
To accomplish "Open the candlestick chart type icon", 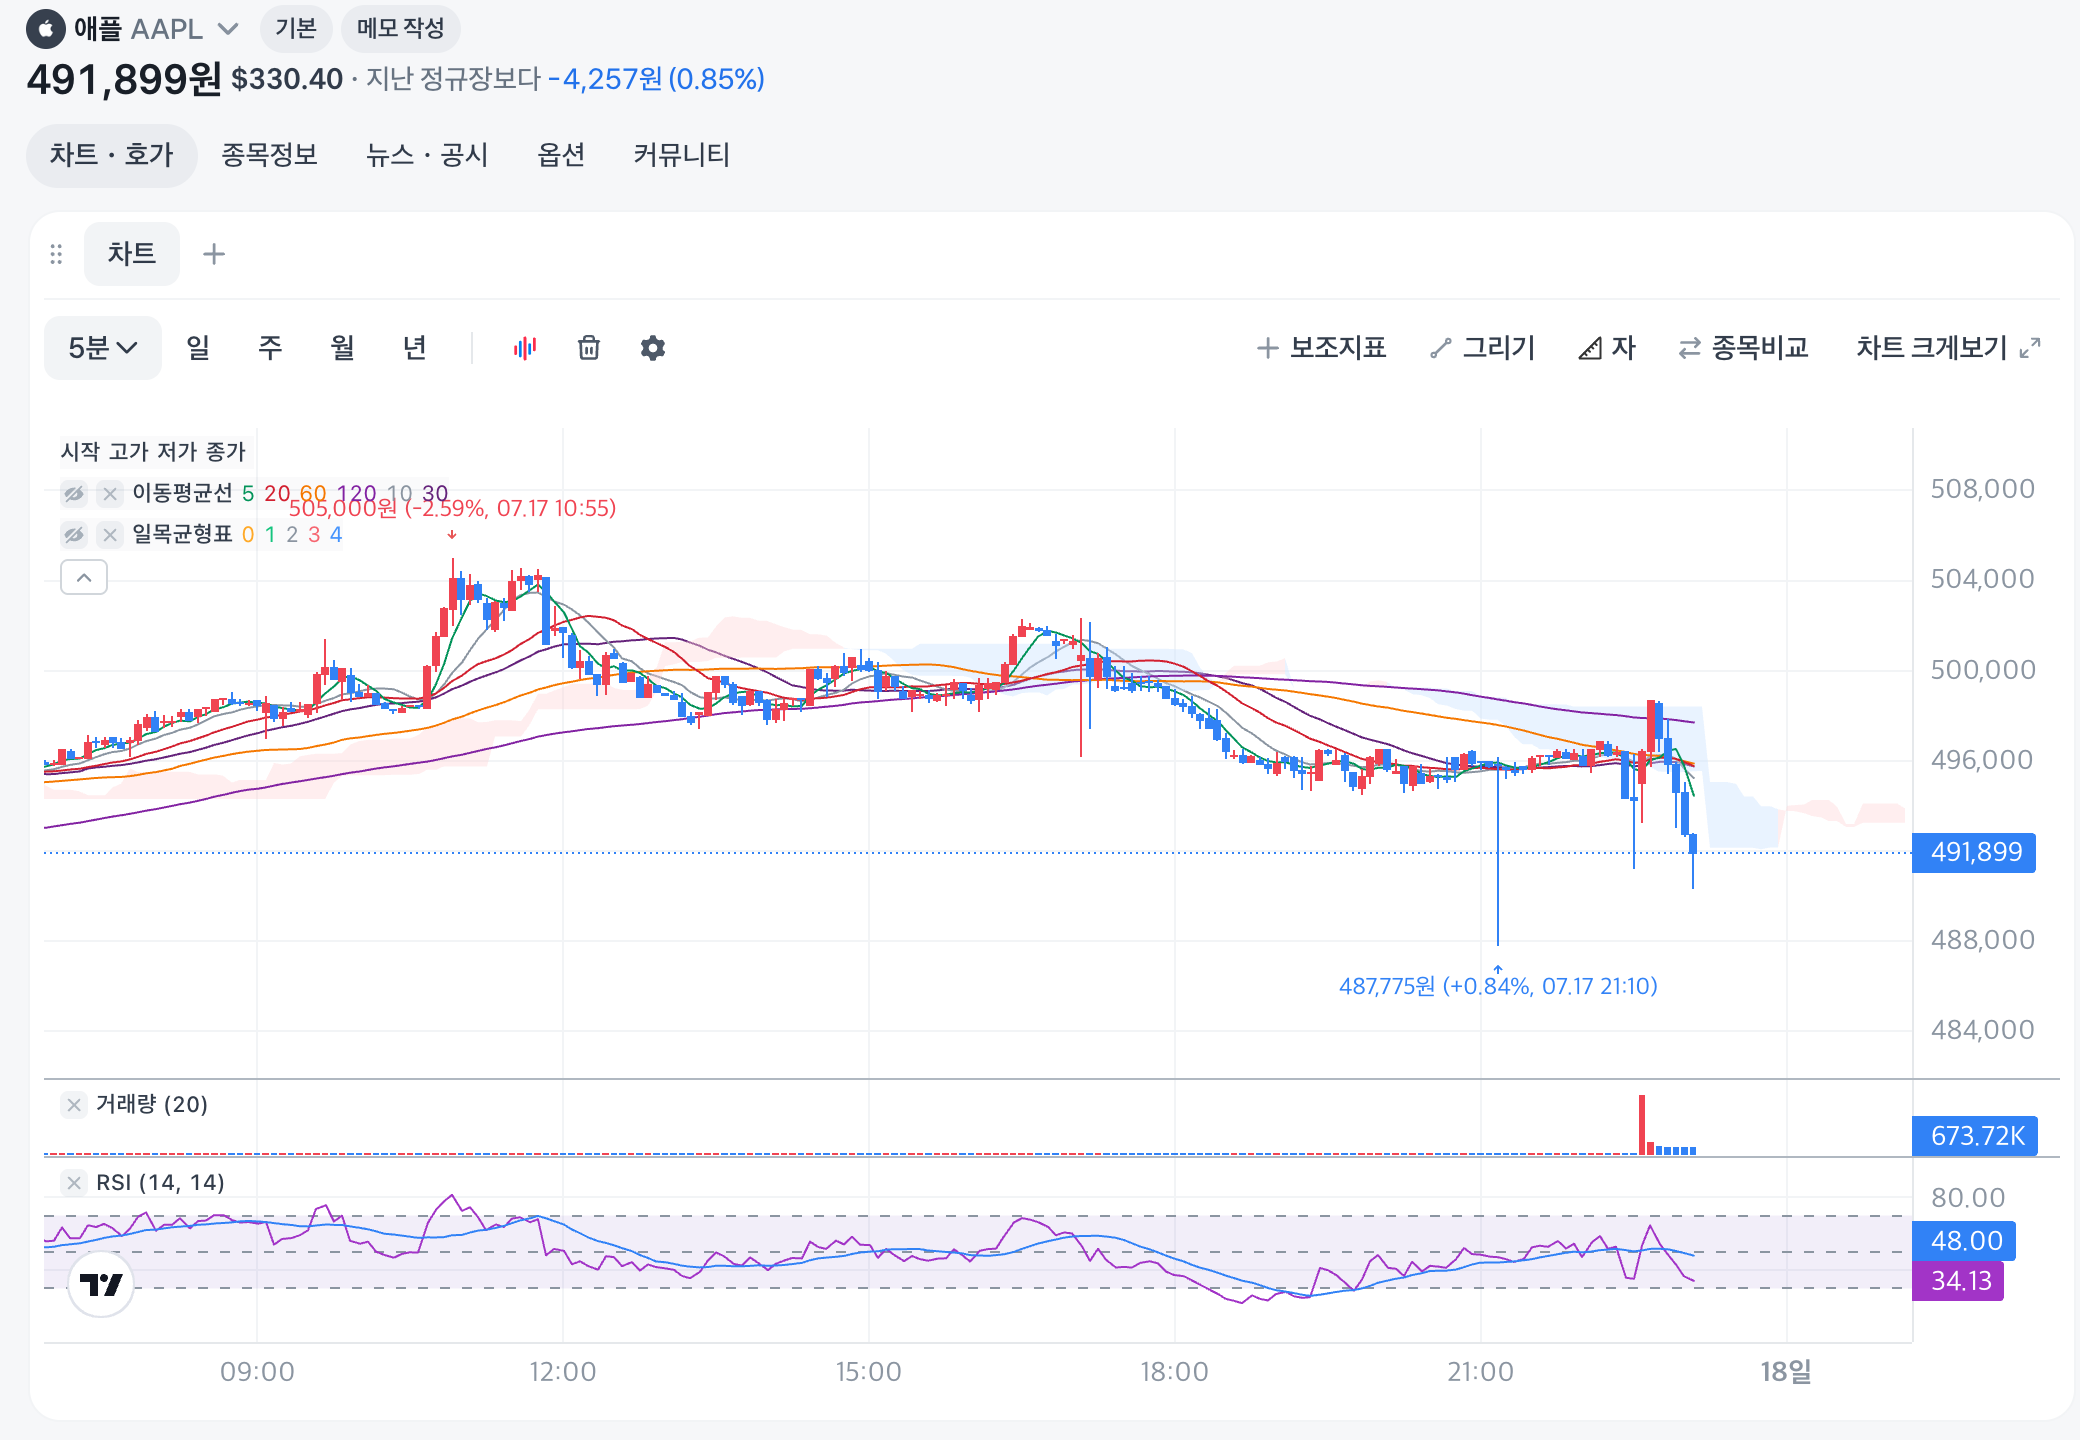I will (524, 348).
